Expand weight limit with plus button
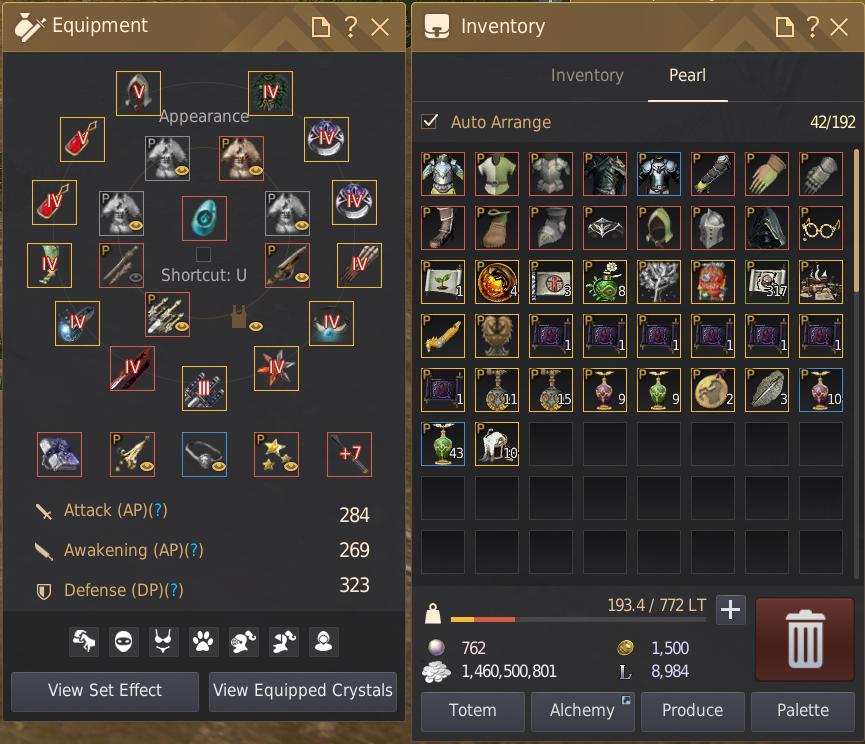 (x=730, y=610)
